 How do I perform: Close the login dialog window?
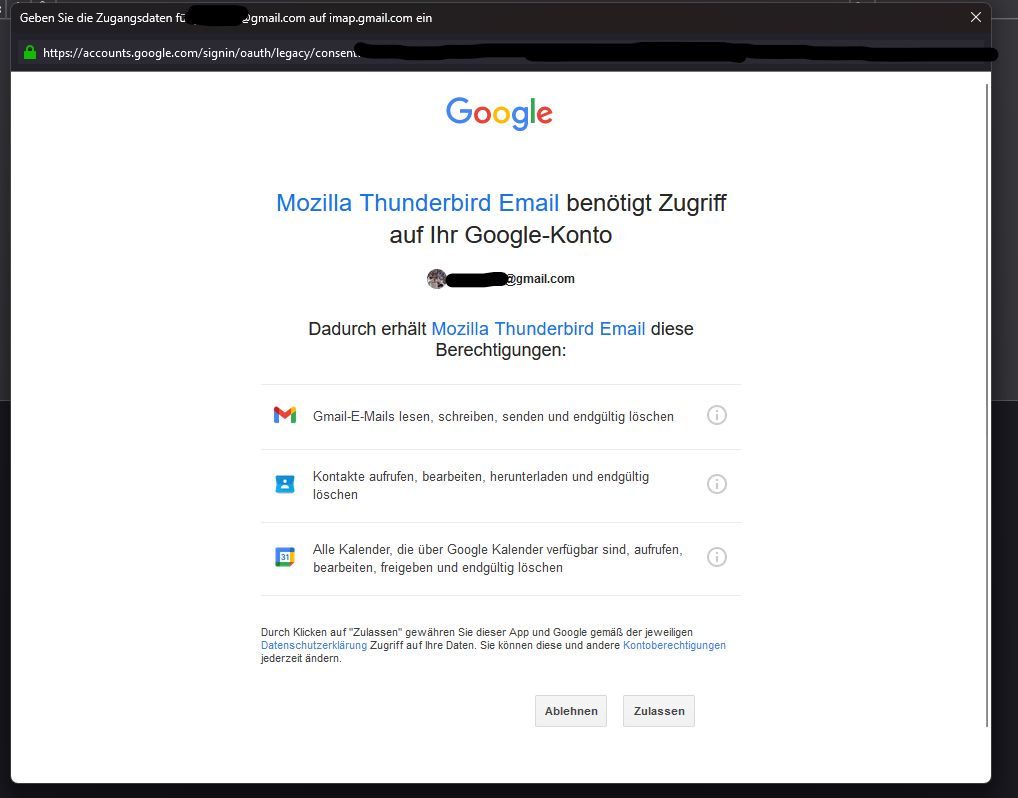975,18
